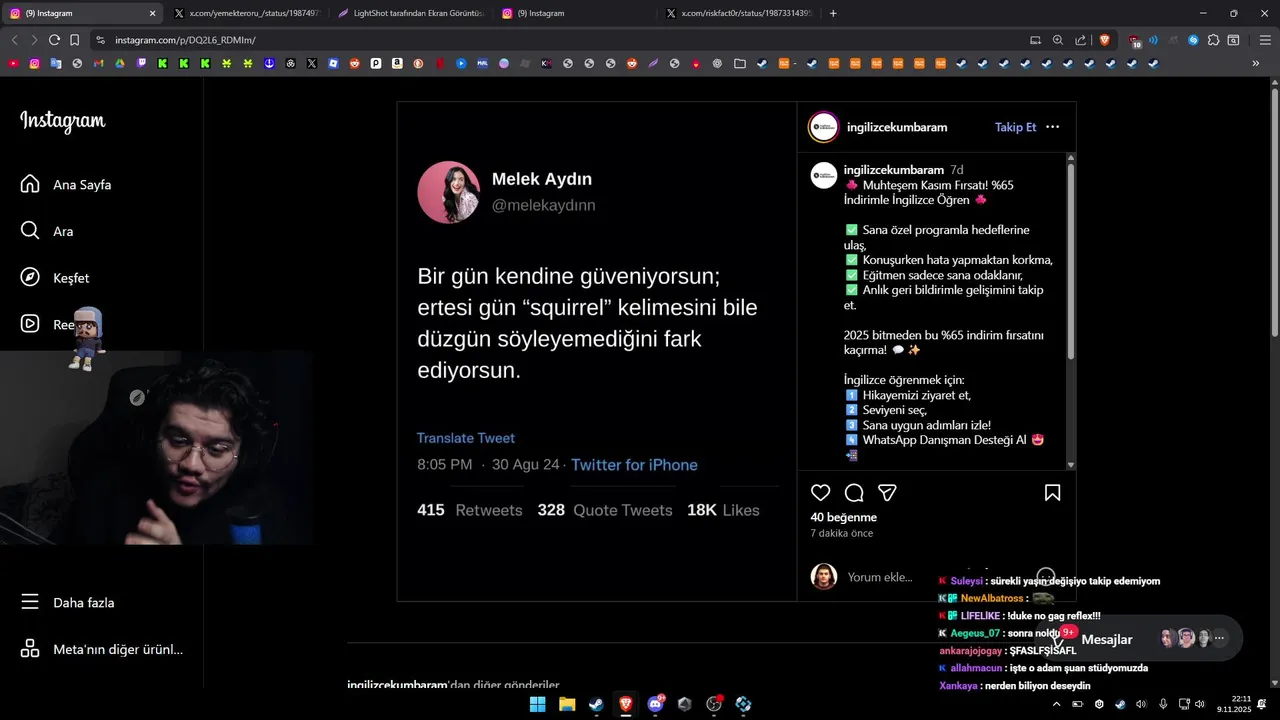Open the Daha fazla menu
The image size is (1280, 720).
[68, 603]
